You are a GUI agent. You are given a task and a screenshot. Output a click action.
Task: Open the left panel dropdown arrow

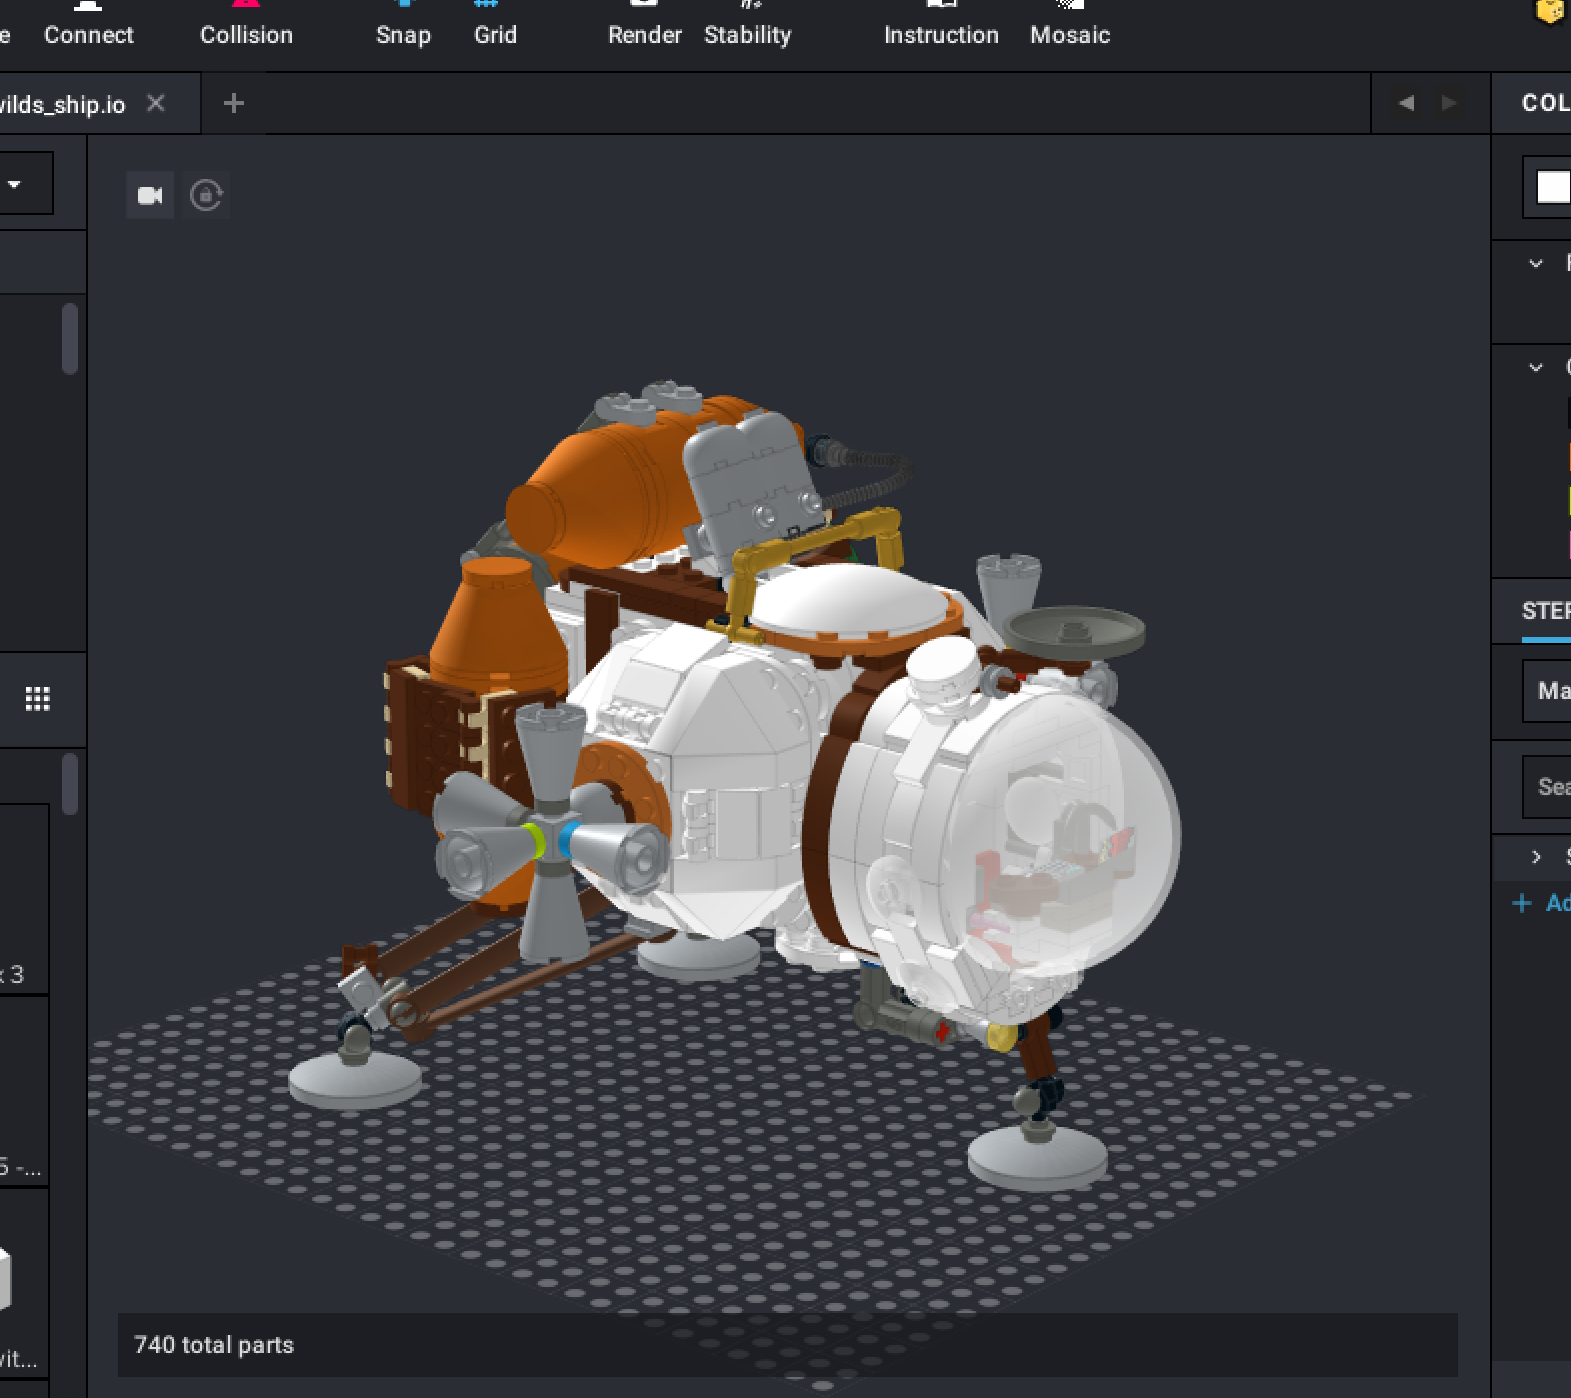point(14,184)
